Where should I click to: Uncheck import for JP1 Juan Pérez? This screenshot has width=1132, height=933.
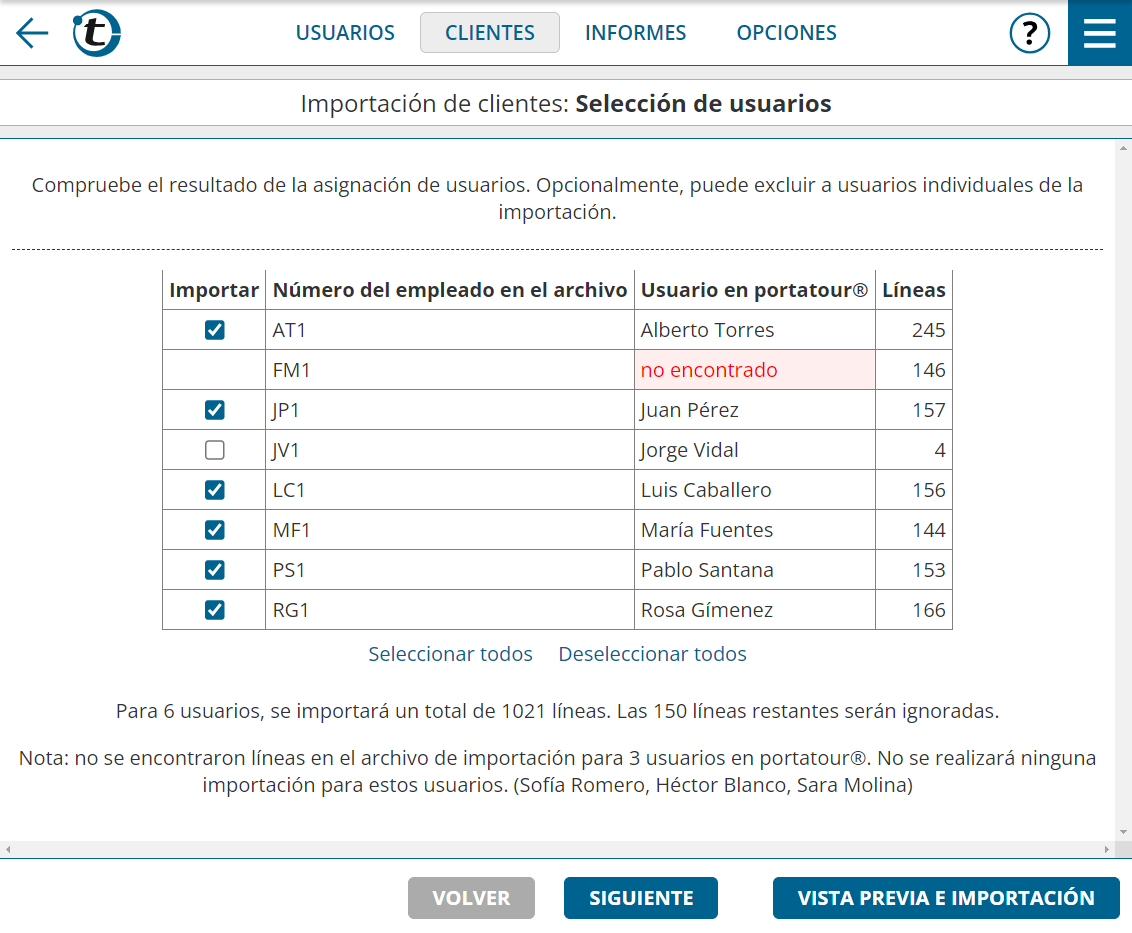click(x=214, y=410)
